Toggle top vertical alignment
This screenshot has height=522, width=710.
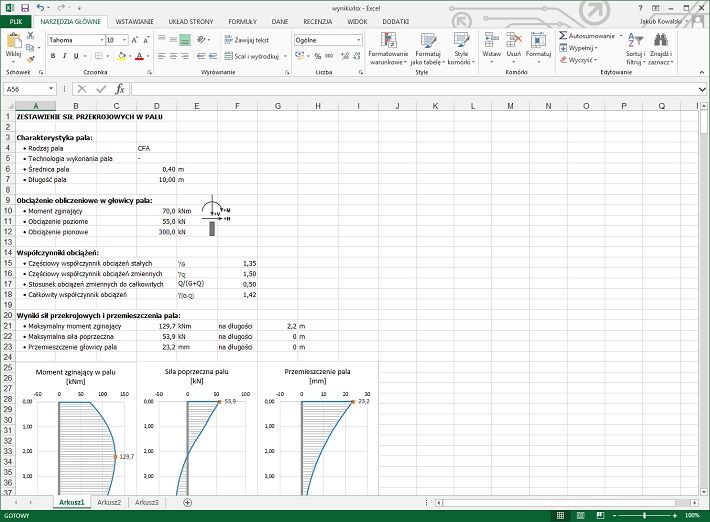[x=162, y=40]
